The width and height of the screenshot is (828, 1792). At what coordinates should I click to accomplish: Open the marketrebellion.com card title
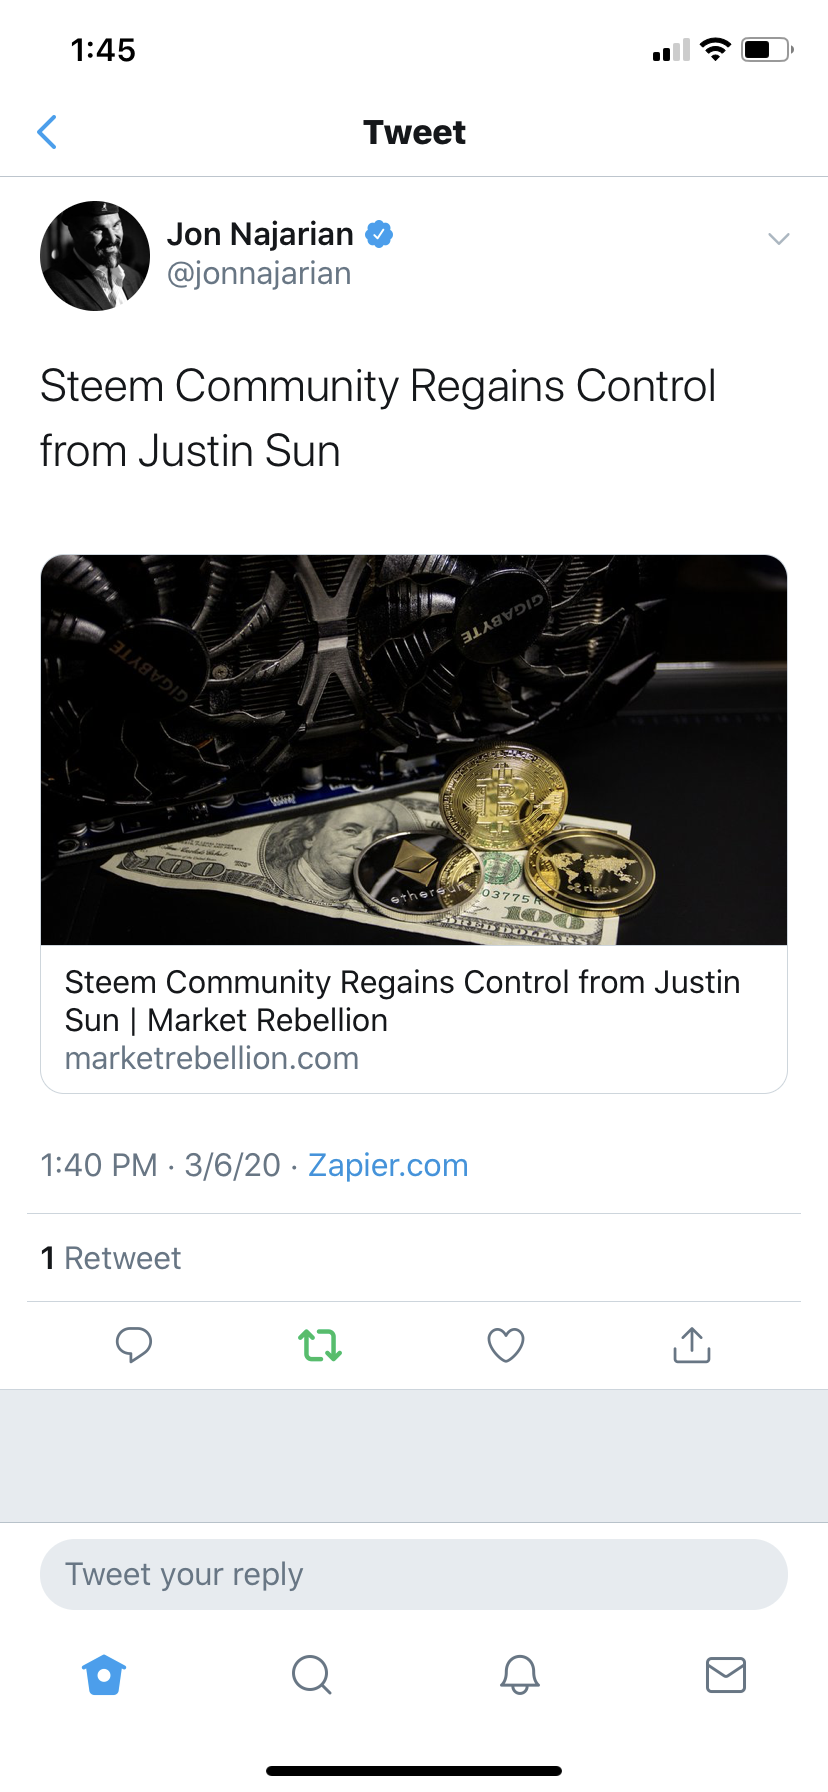(402, 1001)
